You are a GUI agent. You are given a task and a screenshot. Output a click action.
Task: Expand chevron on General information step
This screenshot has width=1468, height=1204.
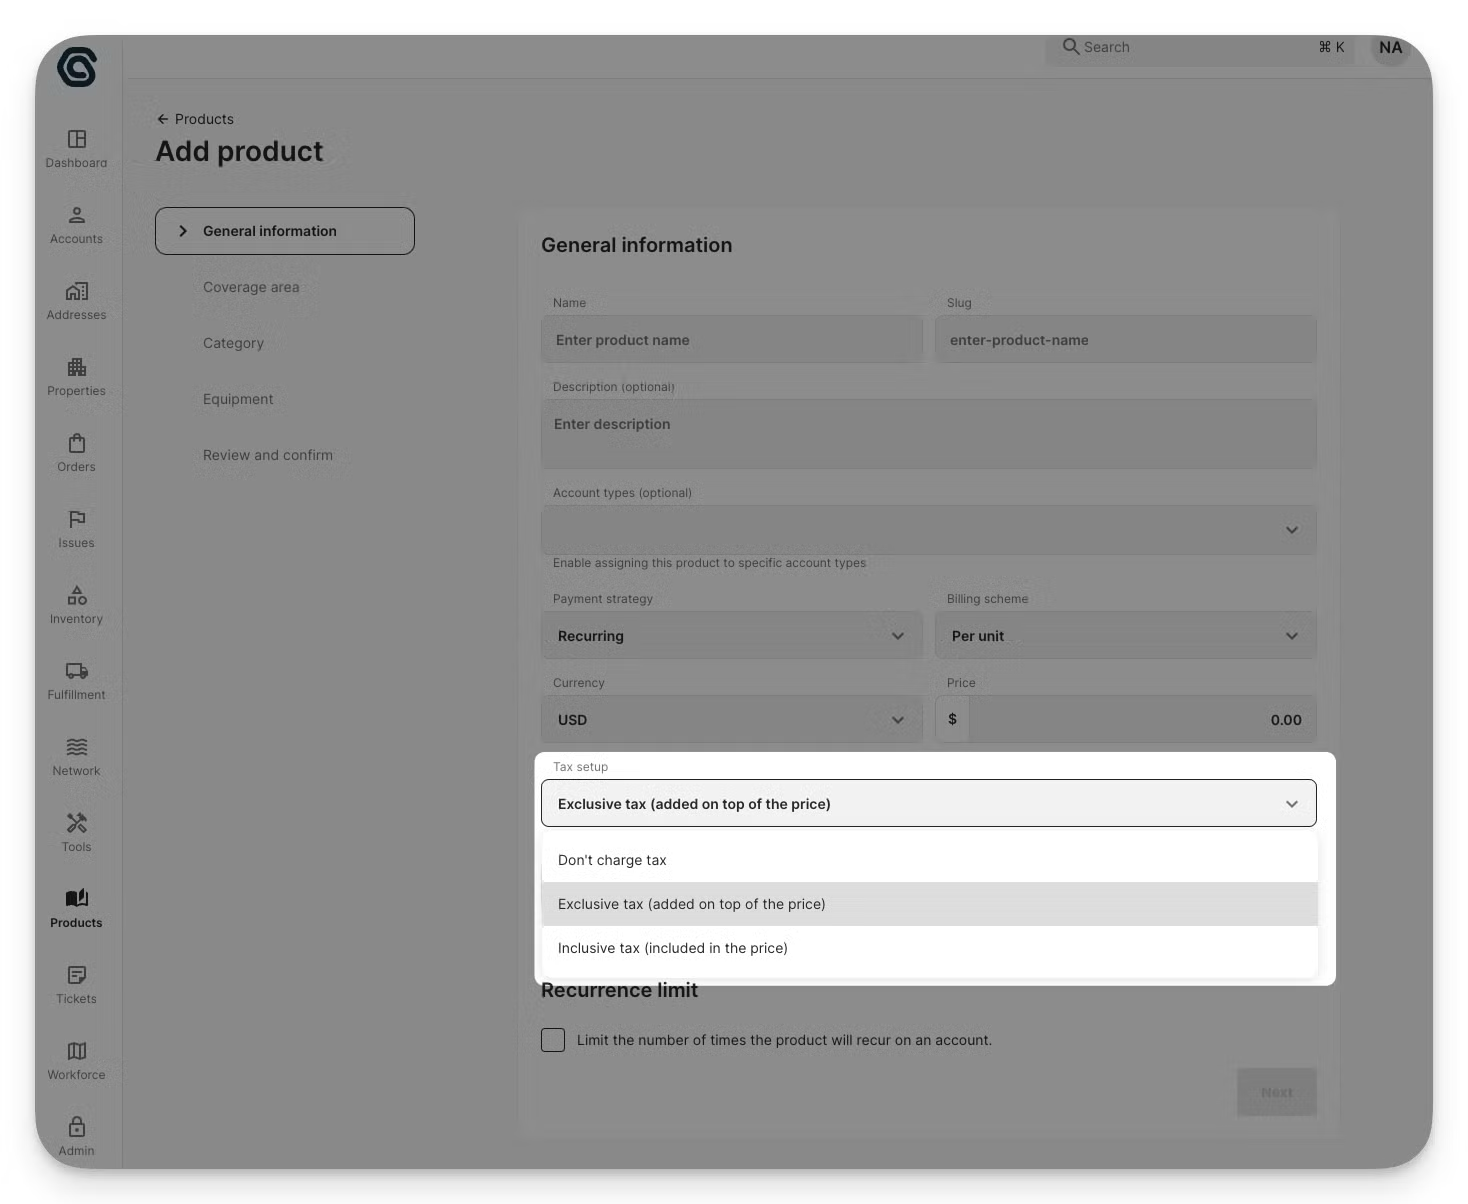coord(183,231)
